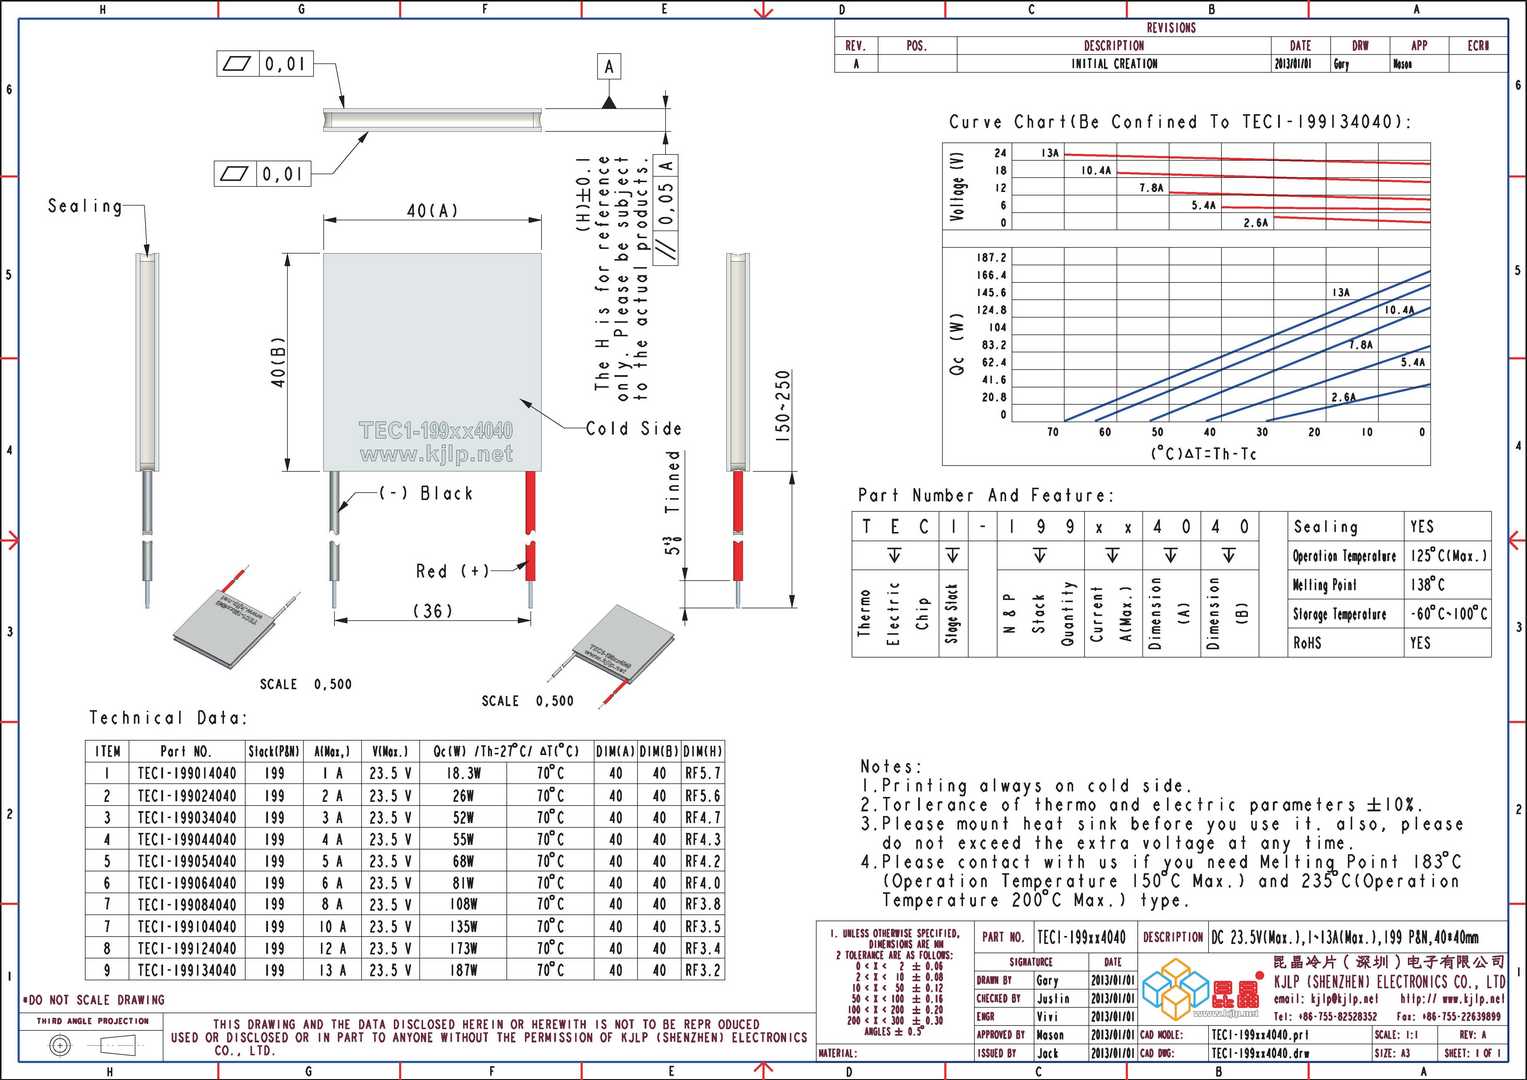Click the Storage Temperature -60°C~100°C value
This screenshot has width=1527, height=1080.
pos(1448,614)
